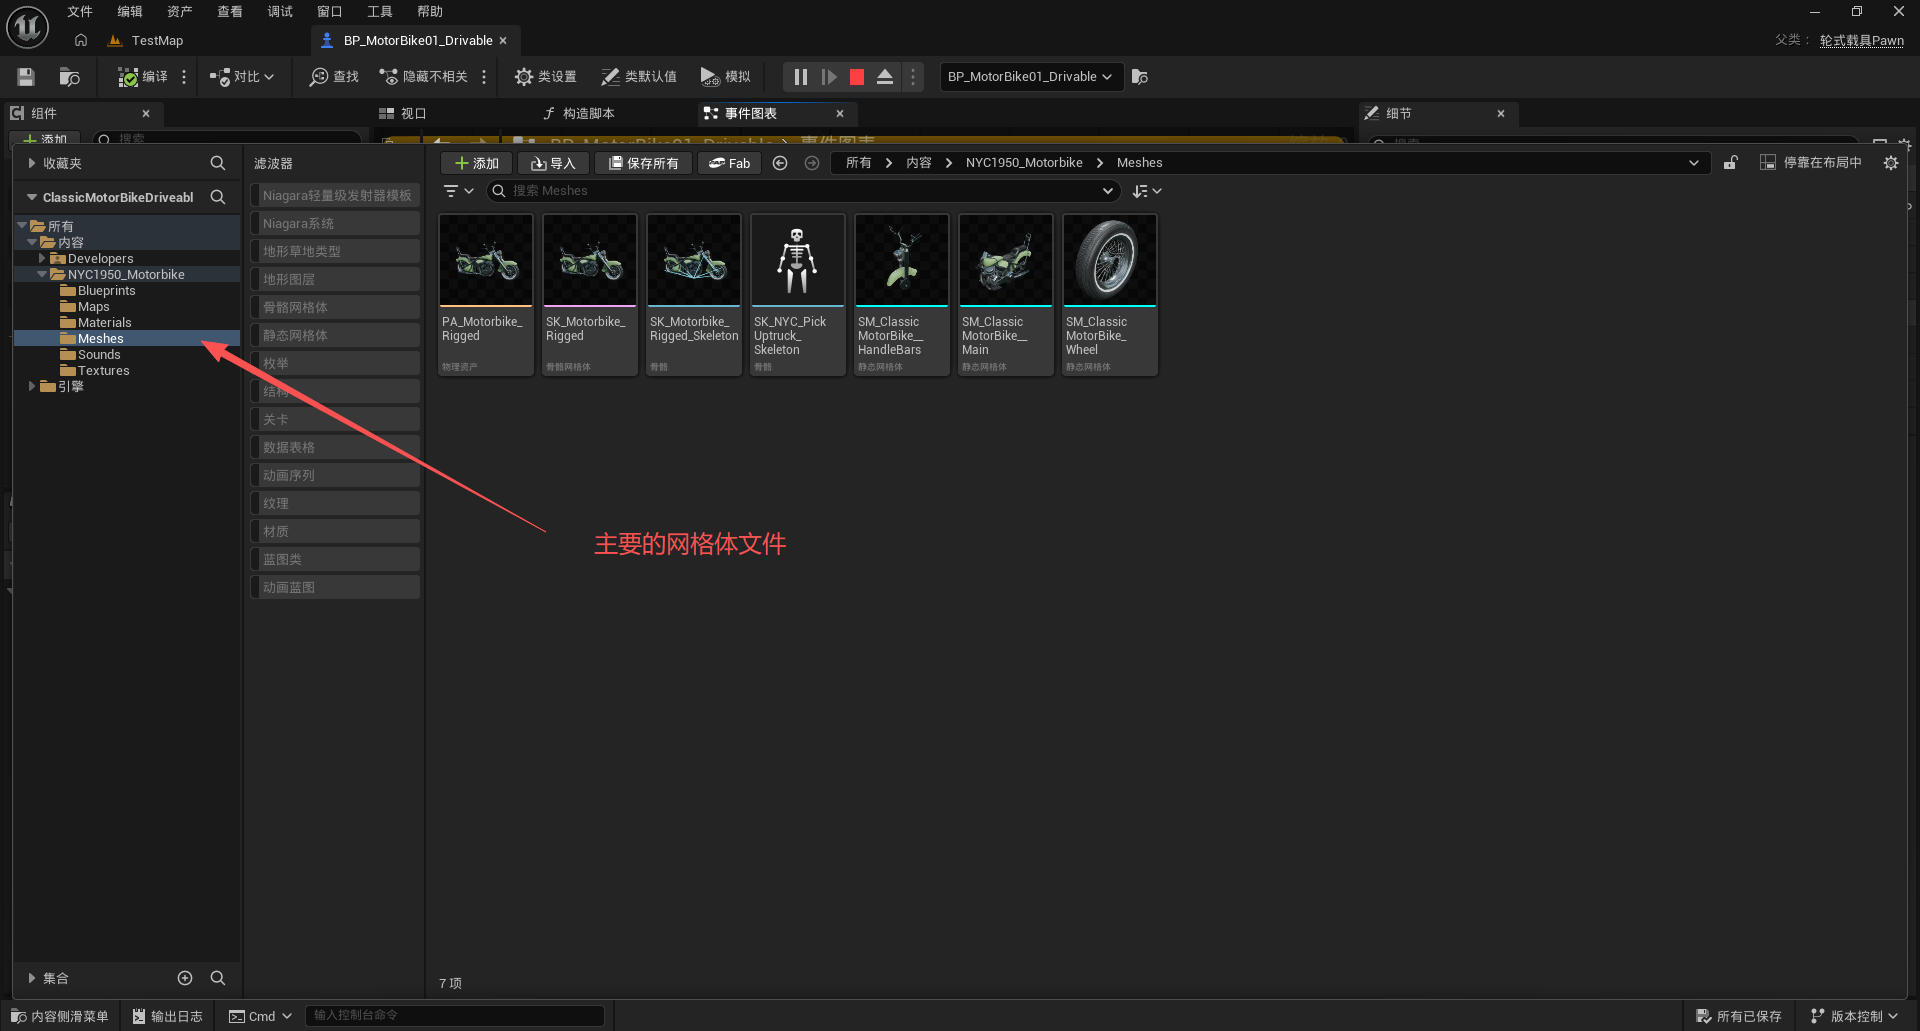1920x1031 pixels.
Task: Expand the 引擎 engine folder
Action: (x=32, y=386)
